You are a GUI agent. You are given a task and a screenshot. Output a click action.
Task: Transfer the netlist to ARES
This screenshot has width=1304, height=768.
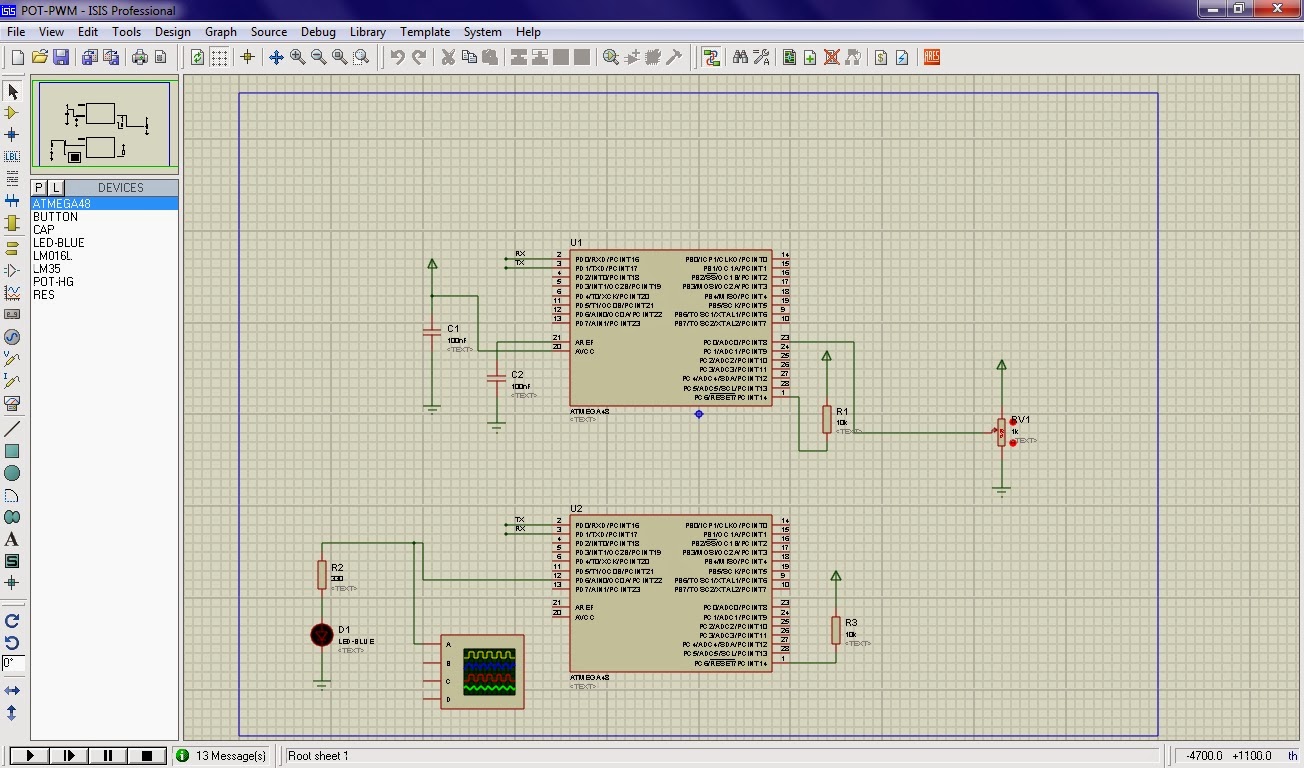(x=931, y=57)
